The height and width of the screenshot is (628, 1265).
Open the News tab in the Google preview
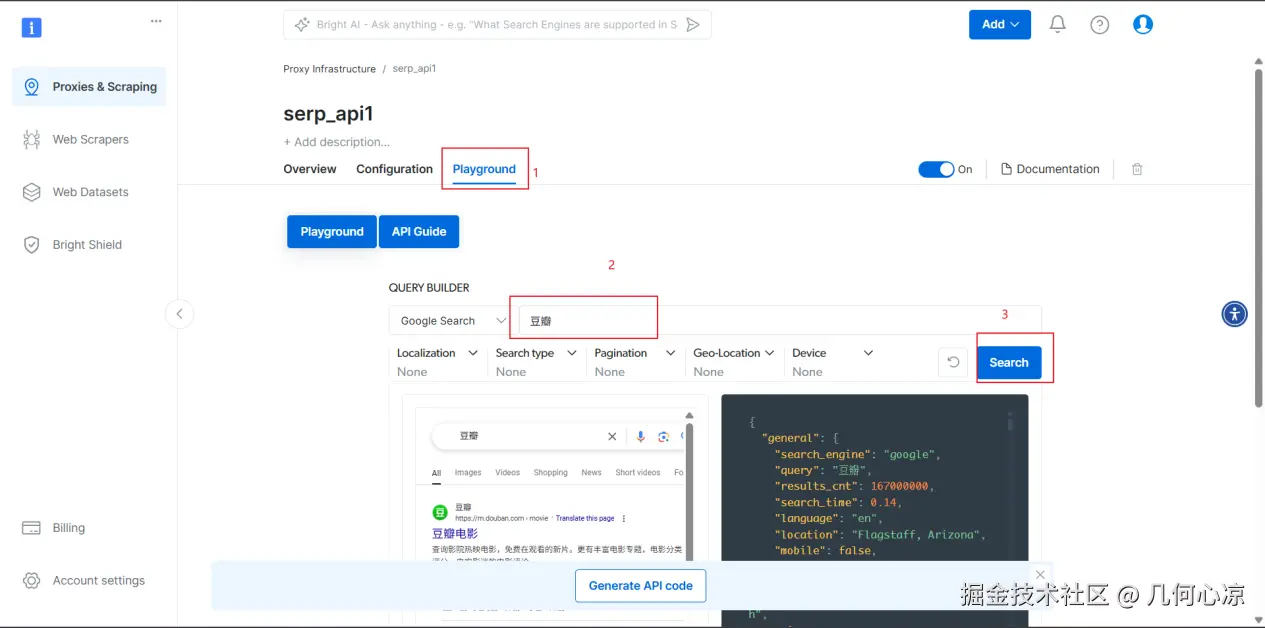point(592,472)
